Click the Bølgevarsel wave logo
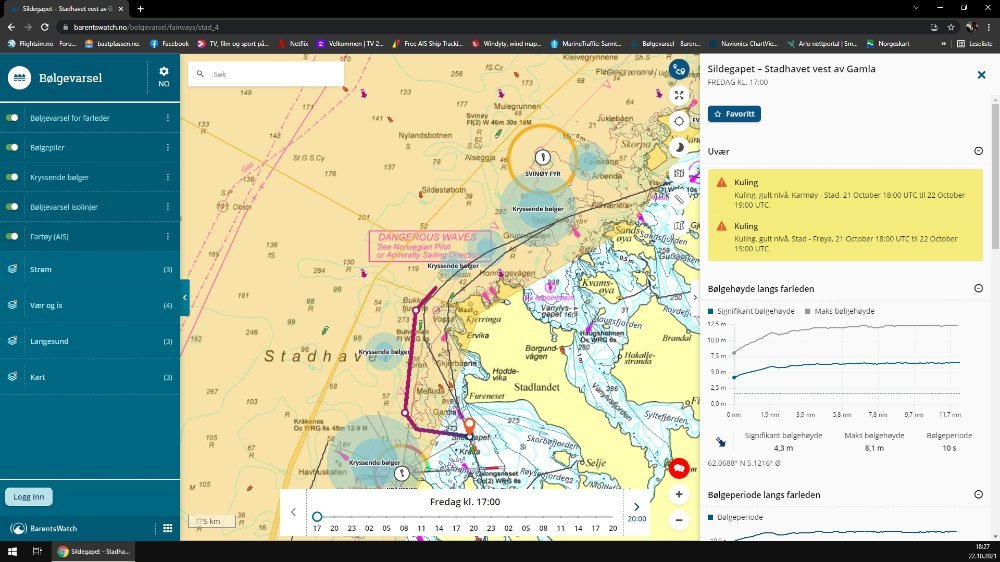Viewport: 1000px width, 562px height. pos(20,78)
